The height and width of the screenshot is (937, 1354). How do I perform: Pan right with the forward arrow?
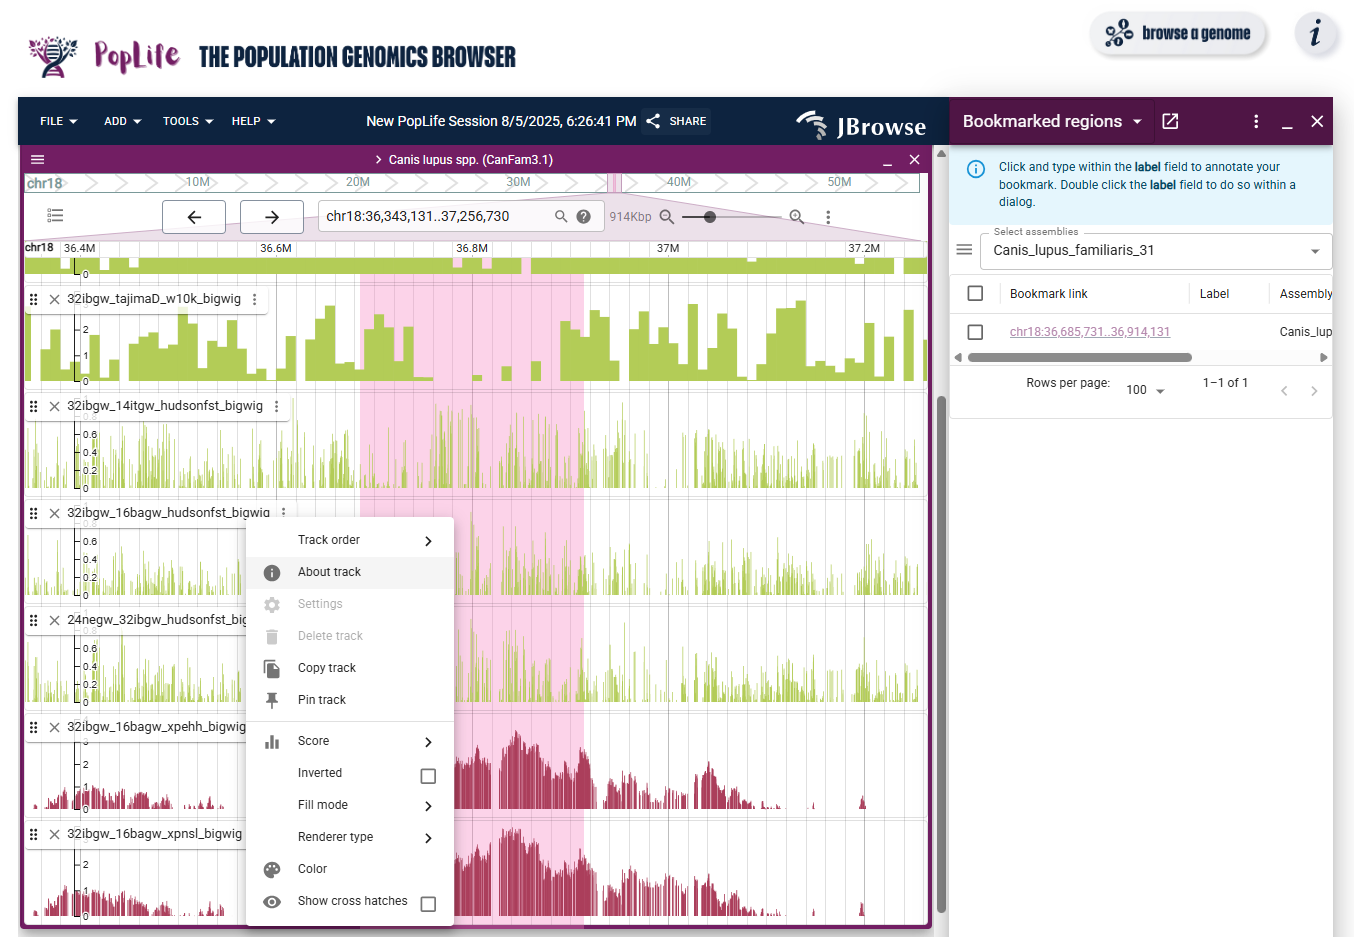click(271, 217)
